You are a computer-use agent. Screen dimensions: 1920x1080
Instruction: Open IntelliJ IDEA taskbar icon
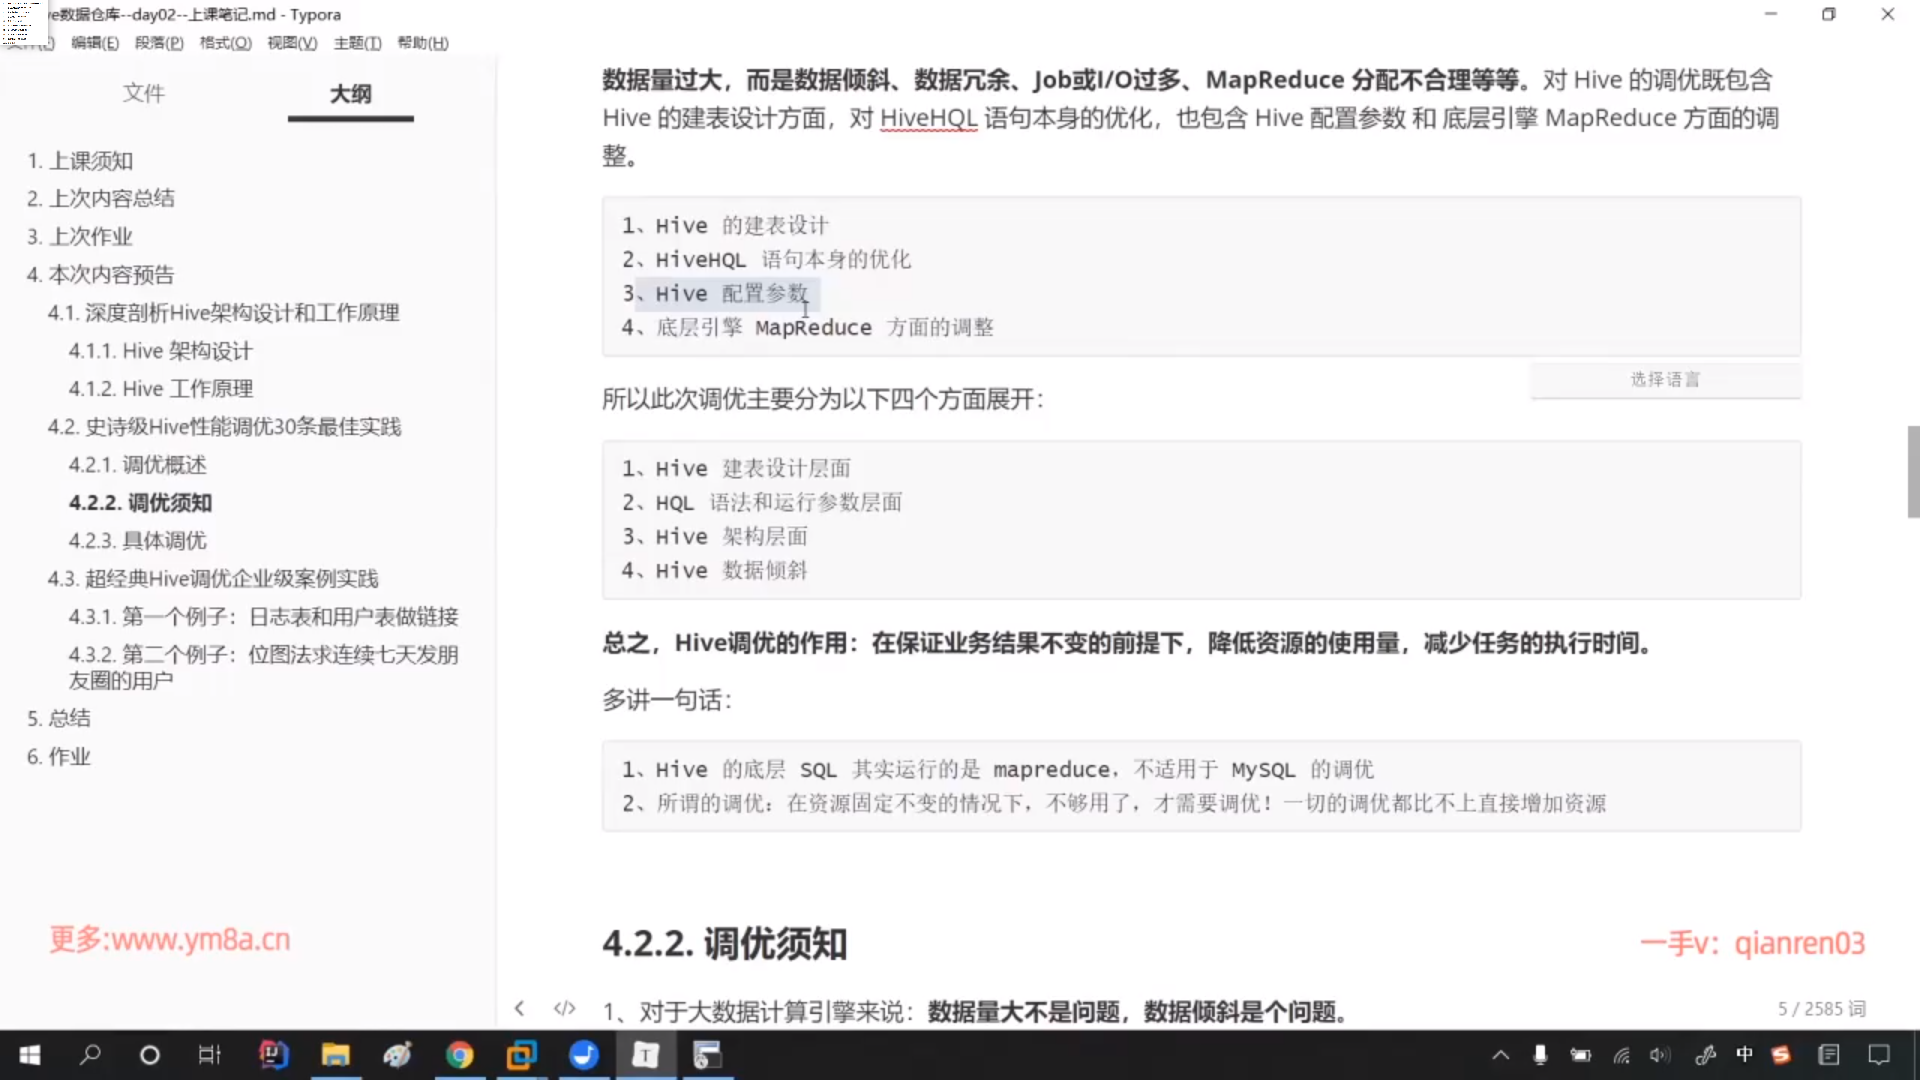(273, 1055)
